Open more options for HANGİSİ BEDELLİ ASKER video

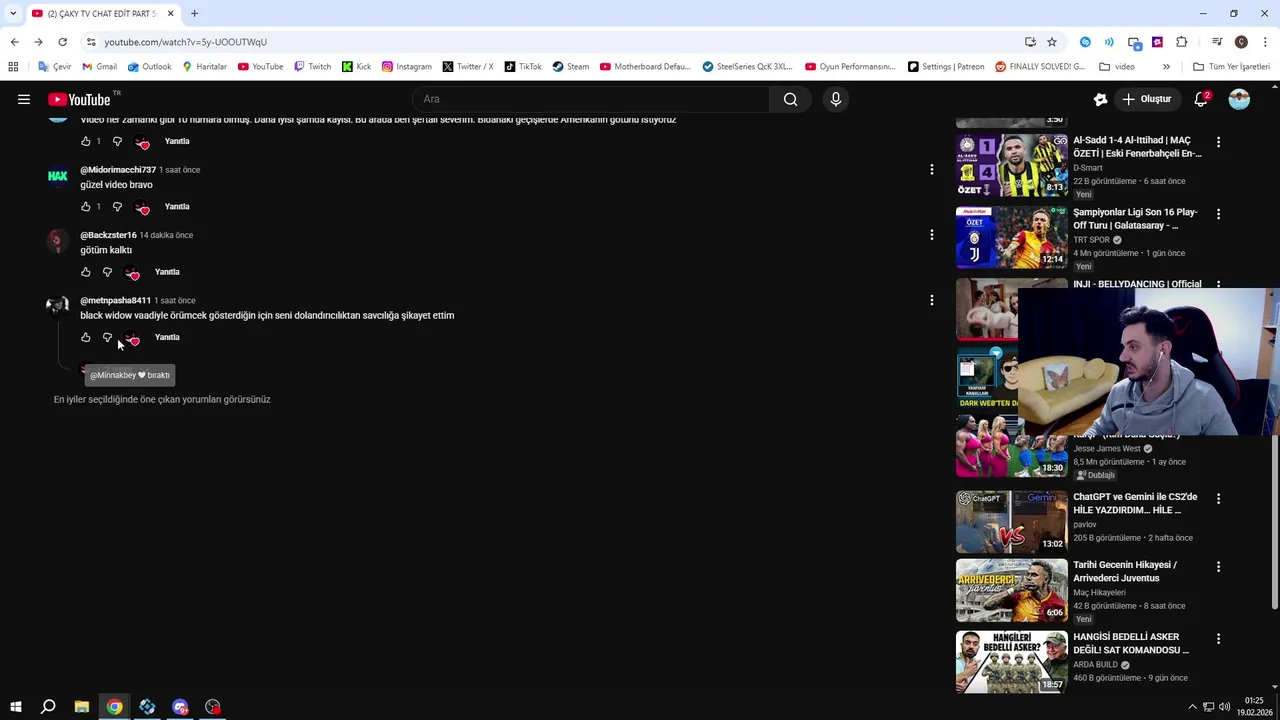1218,638
